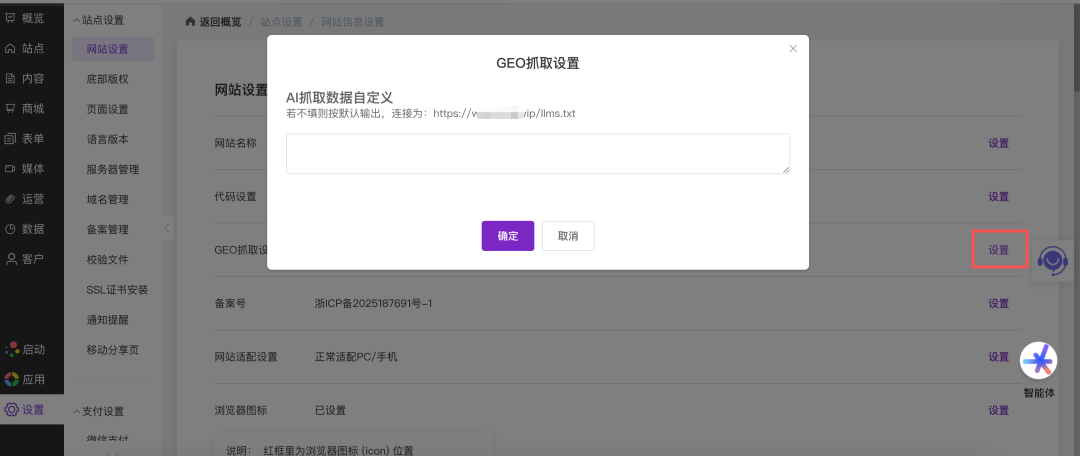The image size is (1080, 456).
Task: Open SSL证书安装 menu item
Action: click(x=117, y=290)
